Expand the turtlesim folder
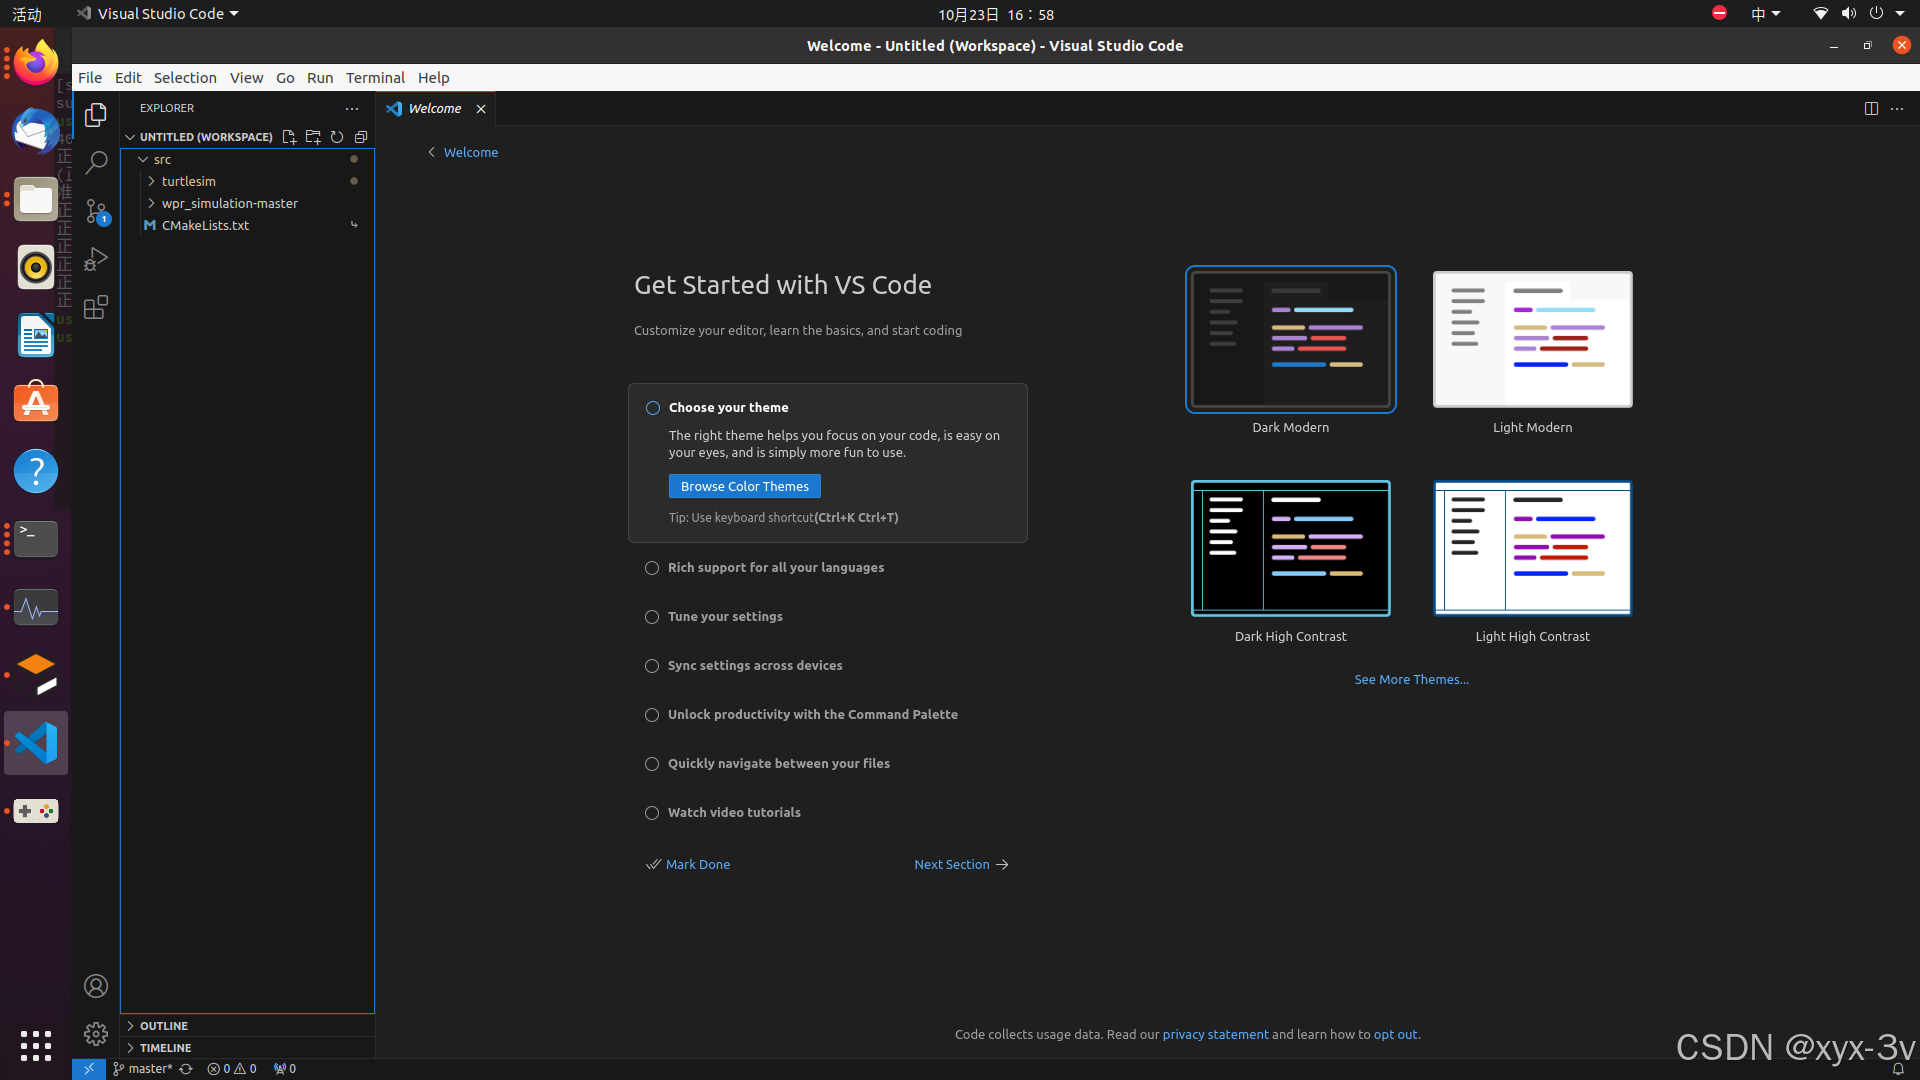This screenshot has height=1080, width=1920. [247, 181]
